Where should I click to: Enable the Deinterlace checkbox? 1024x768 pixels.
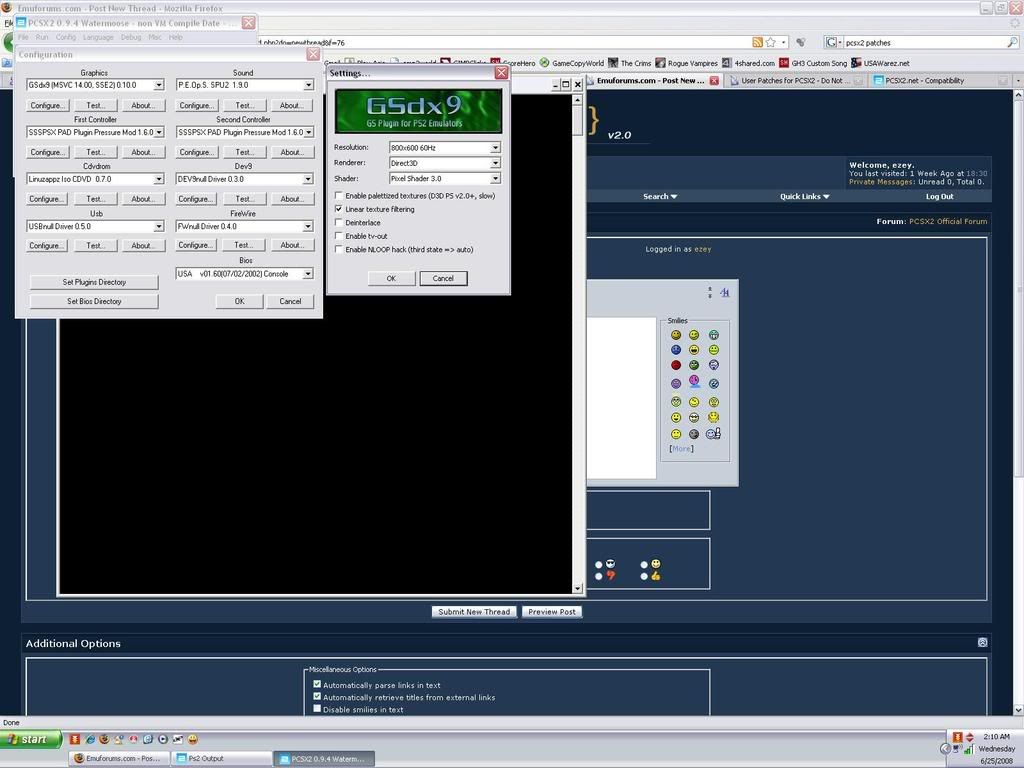[x=338, y=223]
